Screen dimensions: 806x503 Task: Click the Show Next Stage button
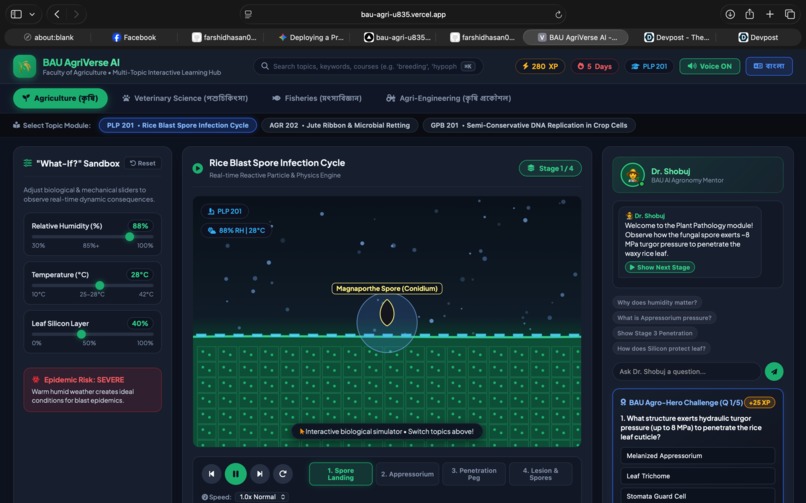click(x=660, y=267)
